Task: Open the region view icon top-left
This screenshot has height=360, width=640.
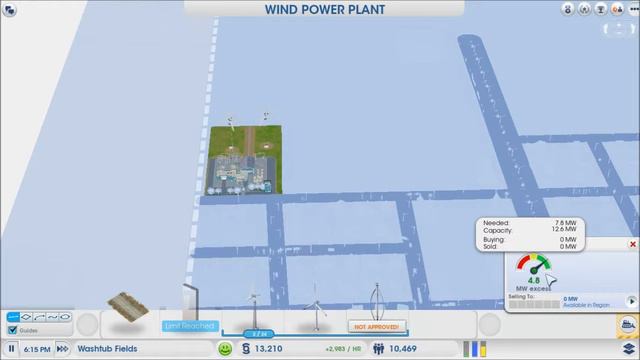Action: [9, 10]
